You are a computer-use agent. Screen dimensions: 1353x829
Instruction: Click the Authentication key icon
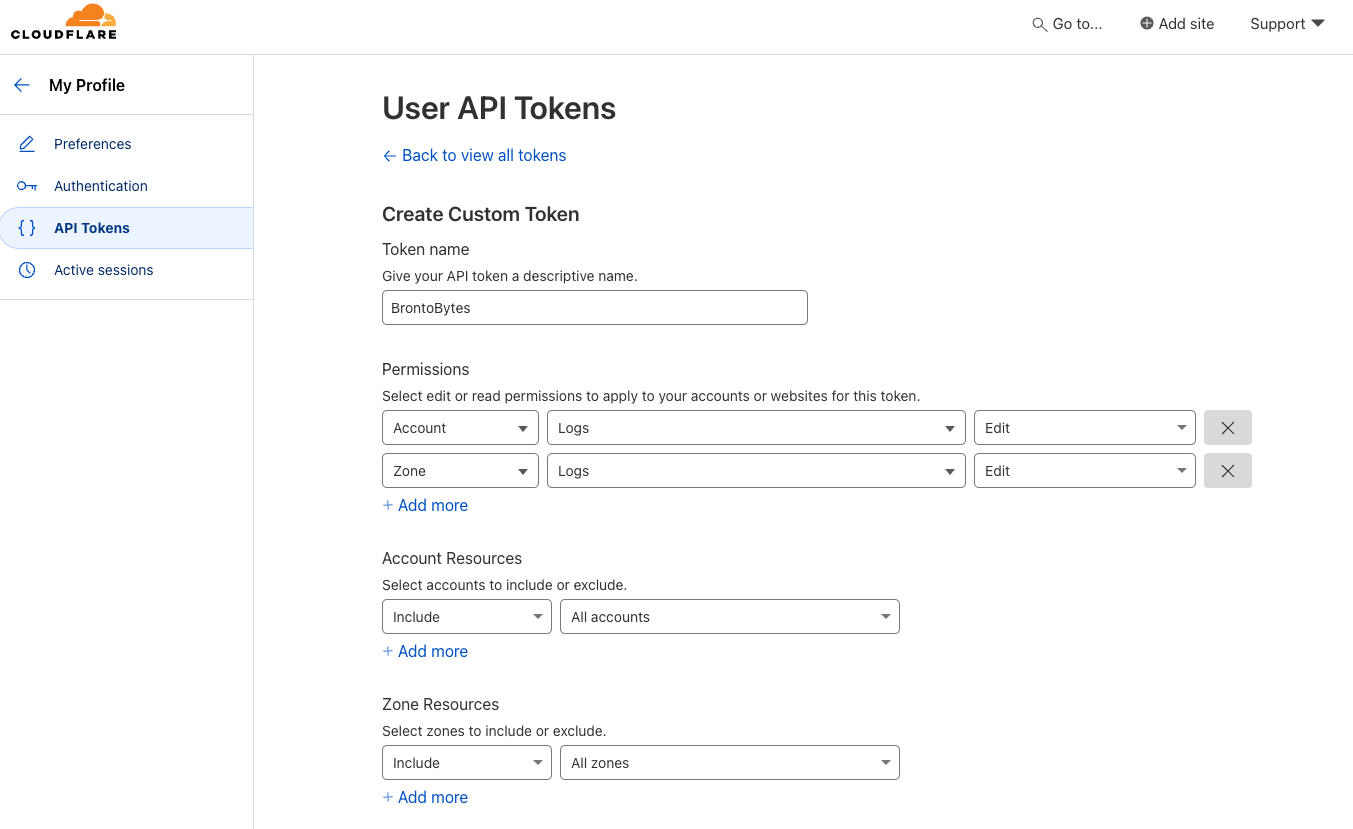(x=27, y=186)
